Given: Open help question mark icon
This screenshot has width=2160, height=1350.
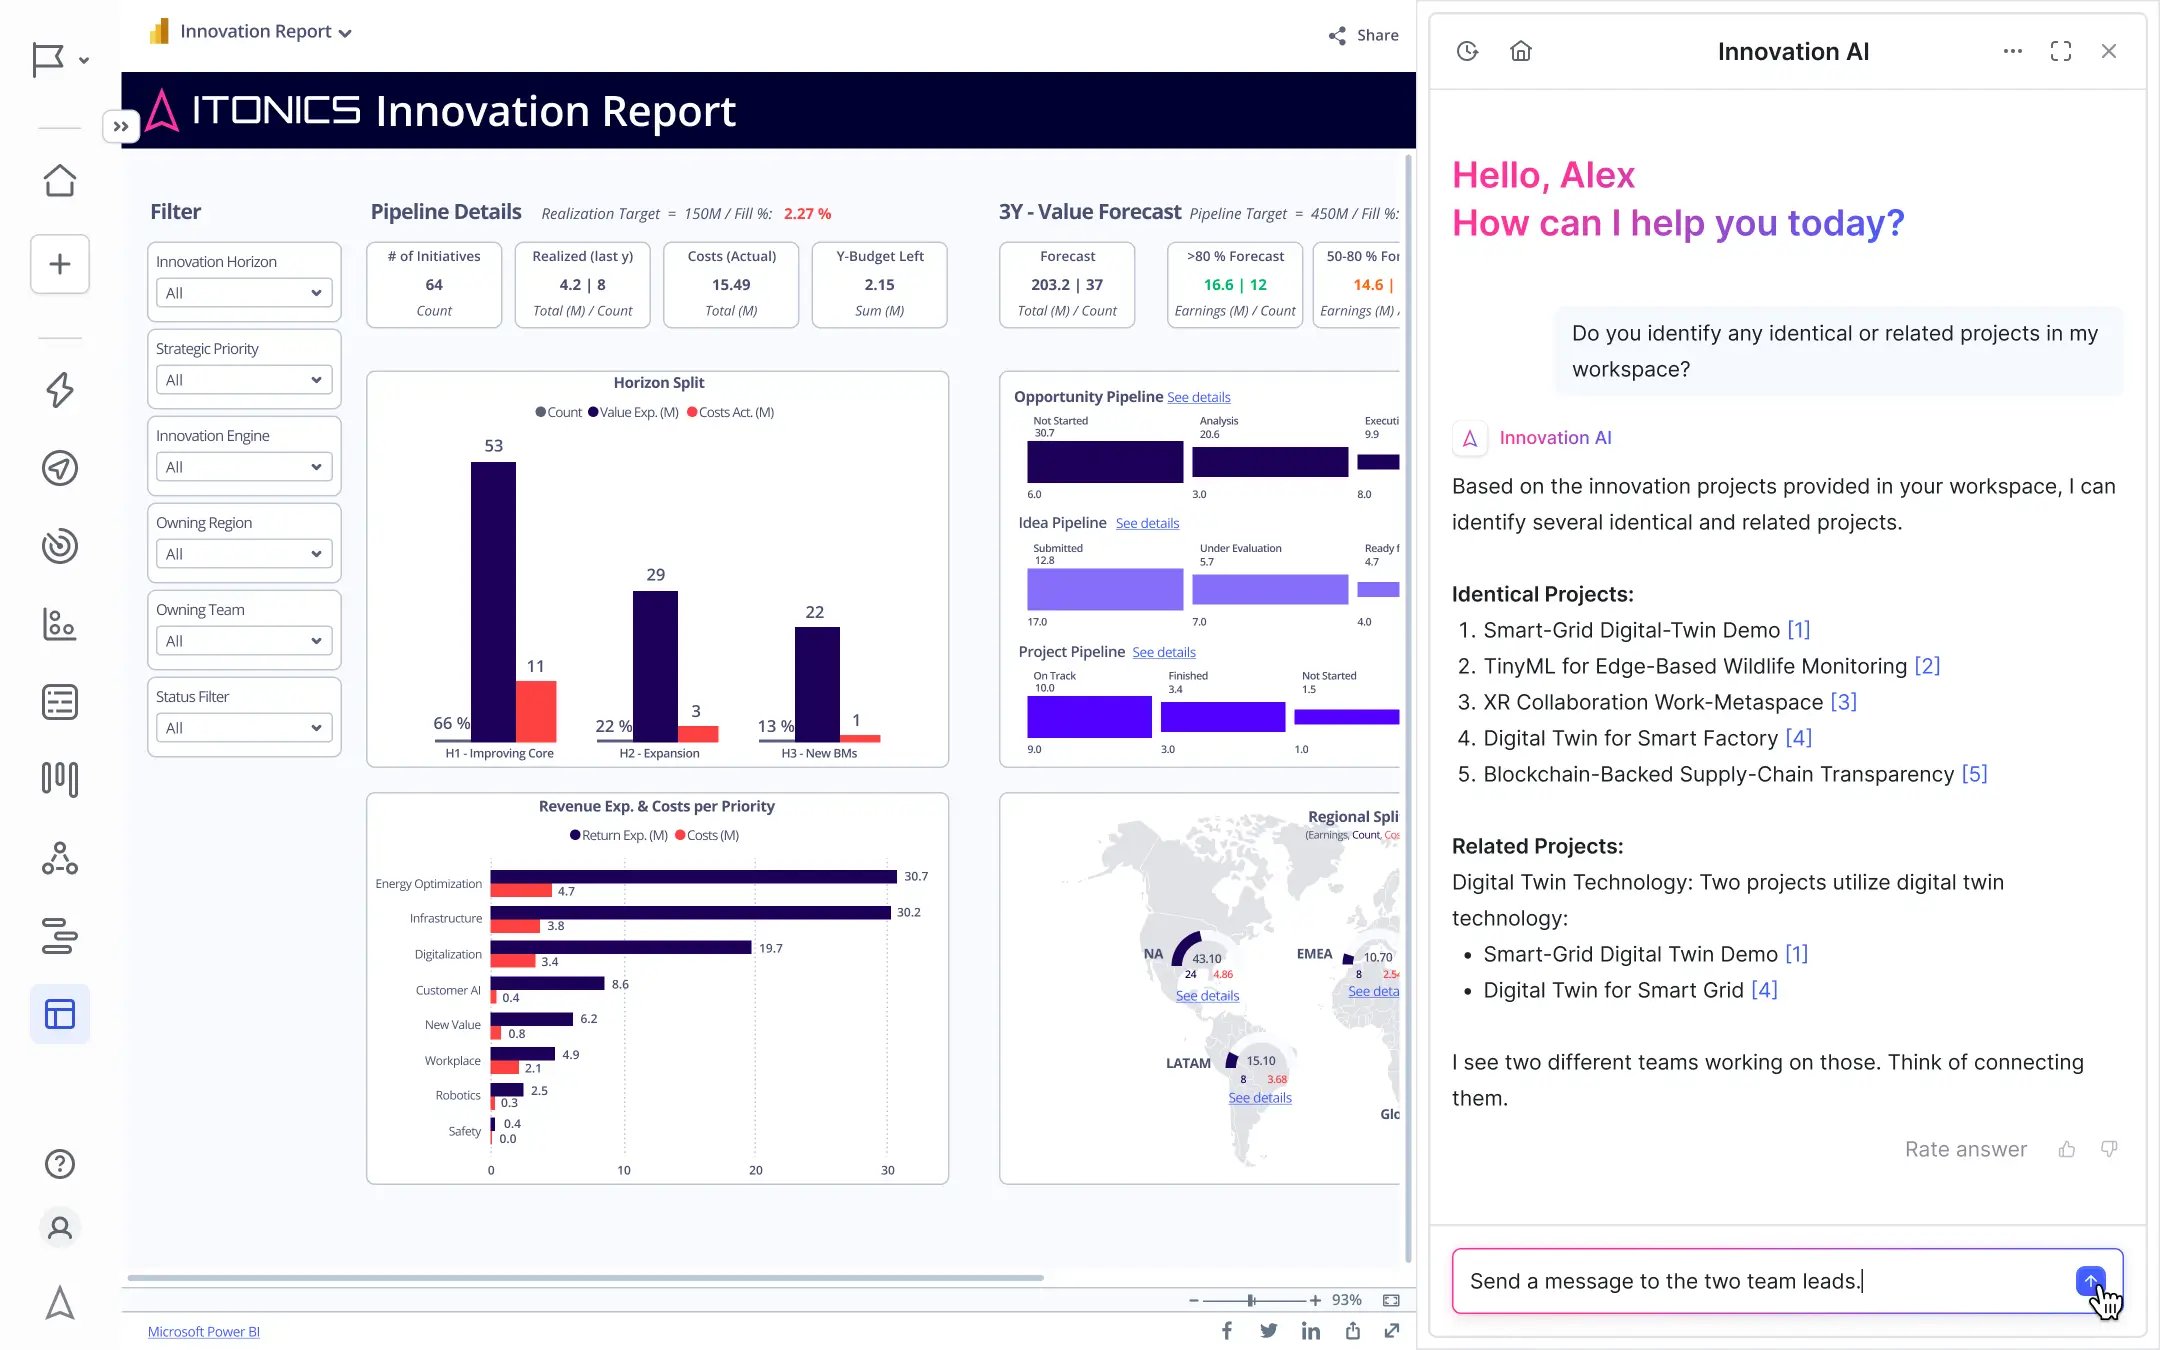Looking at the screenshot, I should 60,1164.
